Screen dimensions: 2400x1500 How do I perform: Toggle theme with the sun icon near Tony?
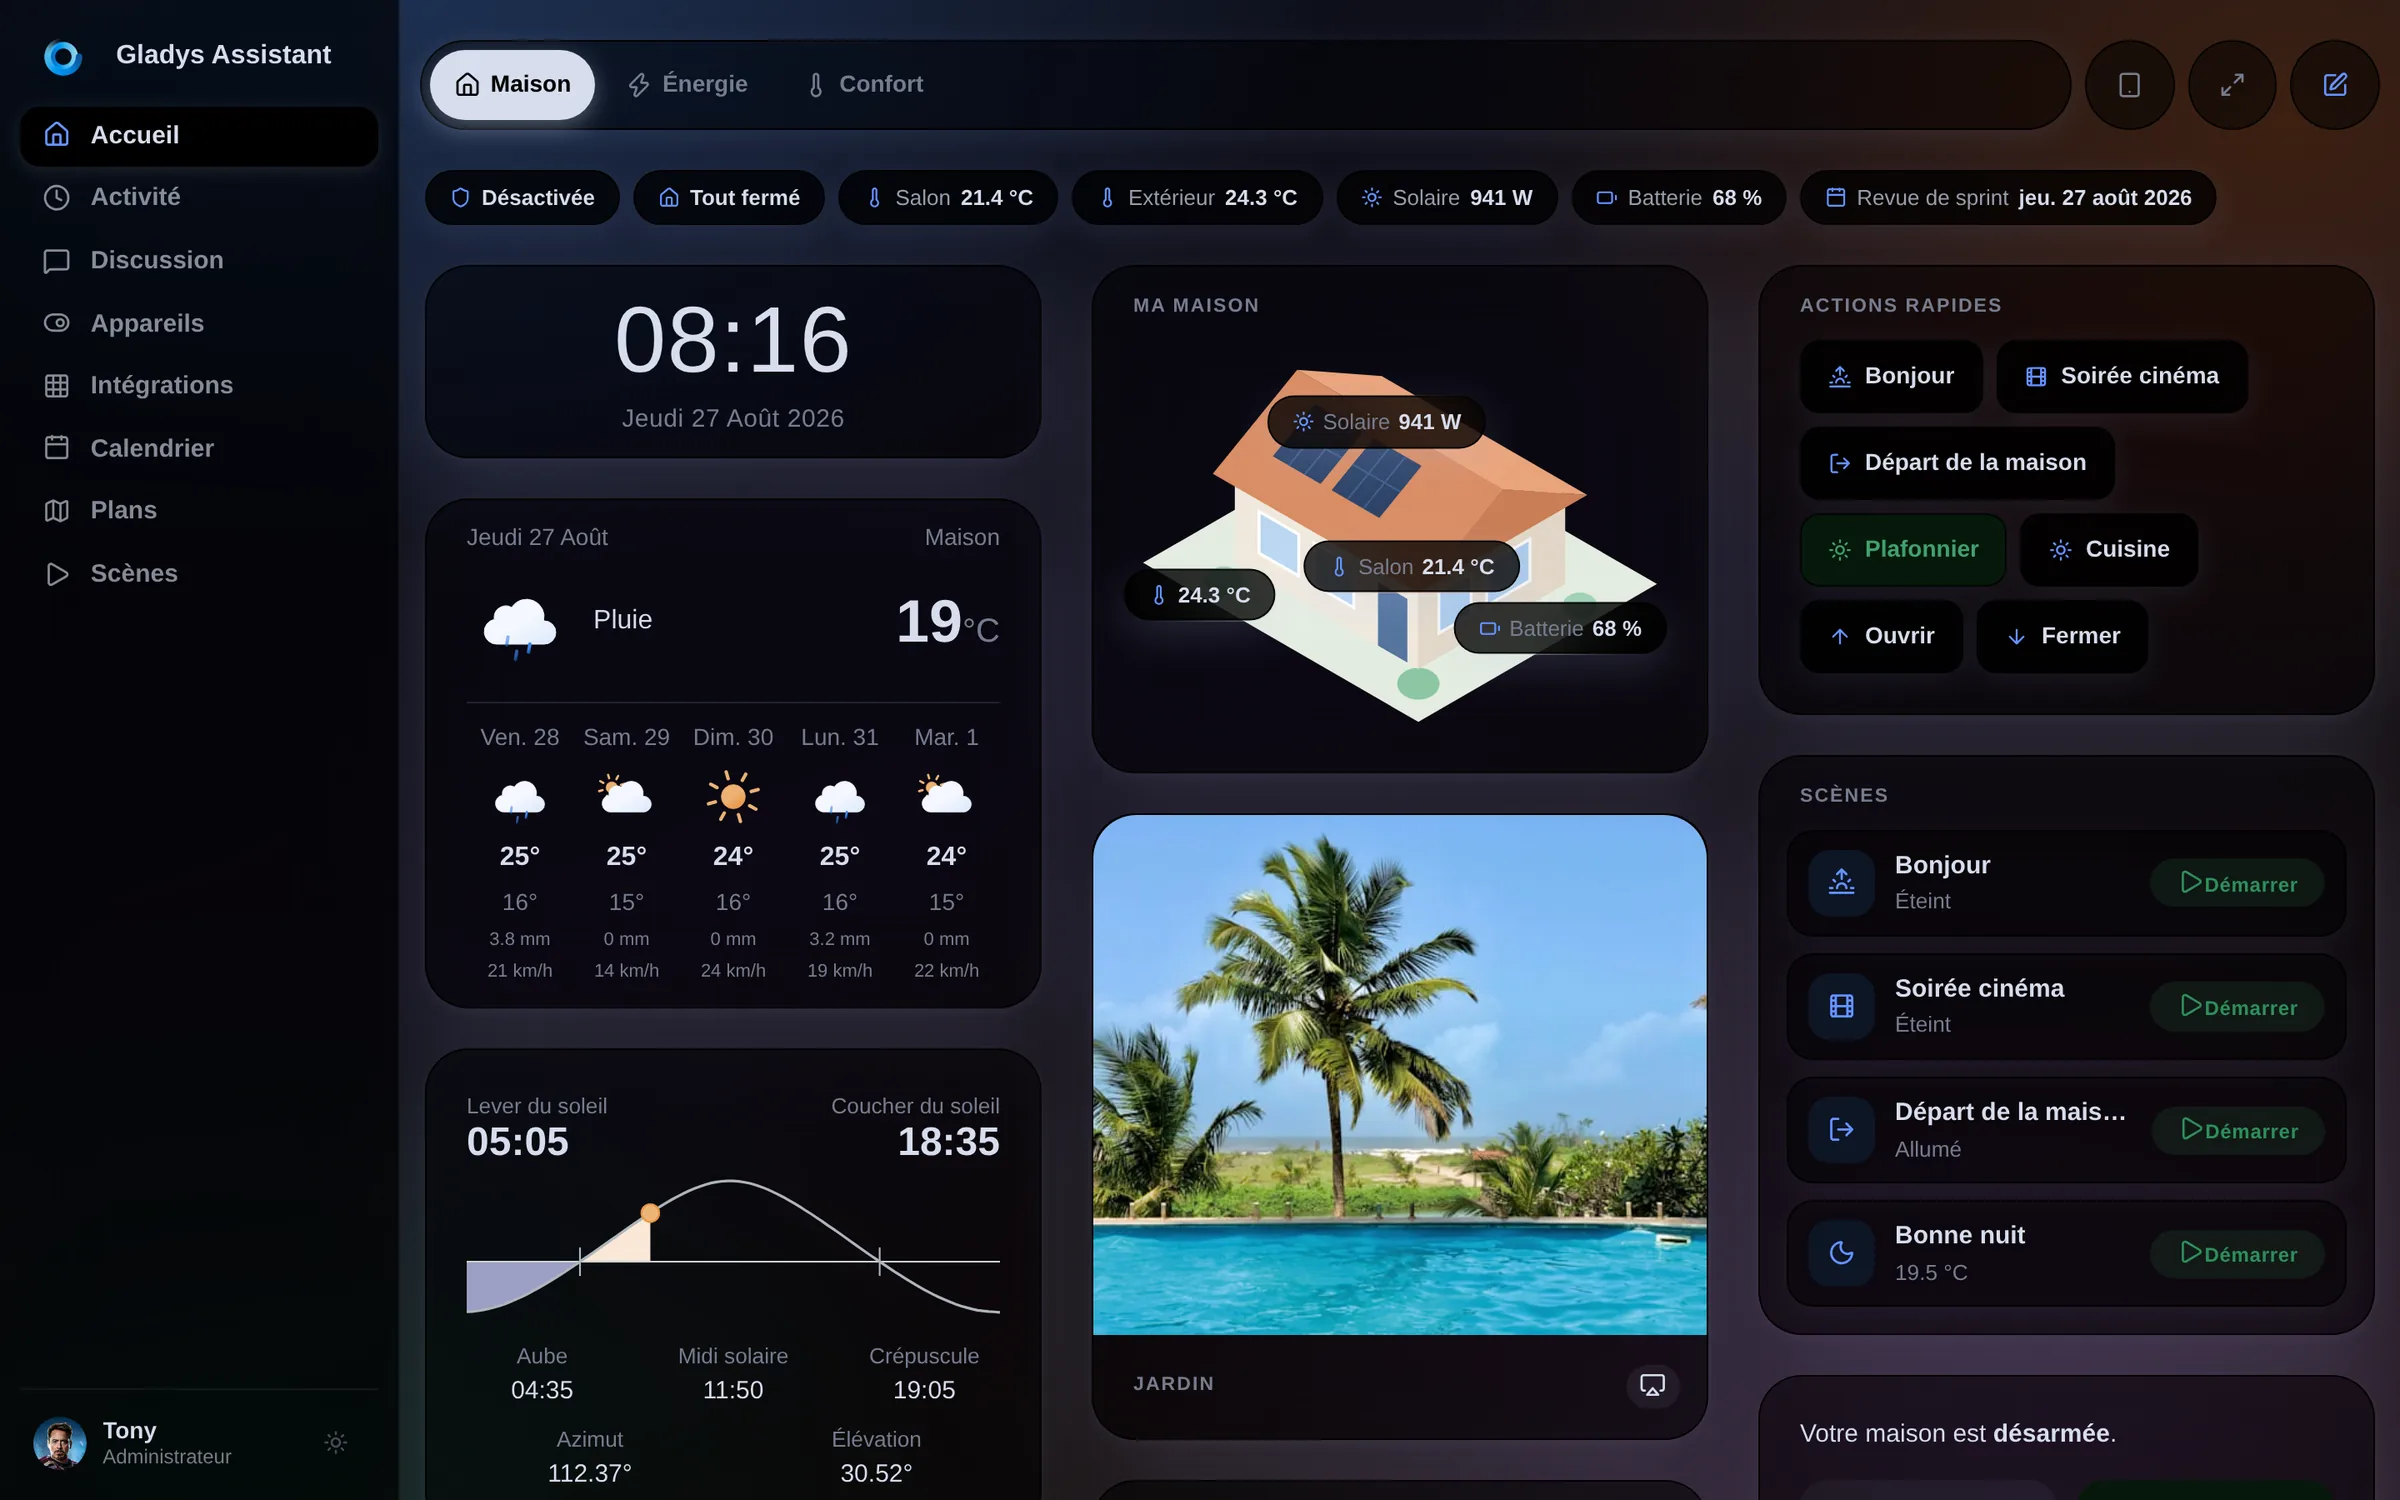(x=336, y=1442)
